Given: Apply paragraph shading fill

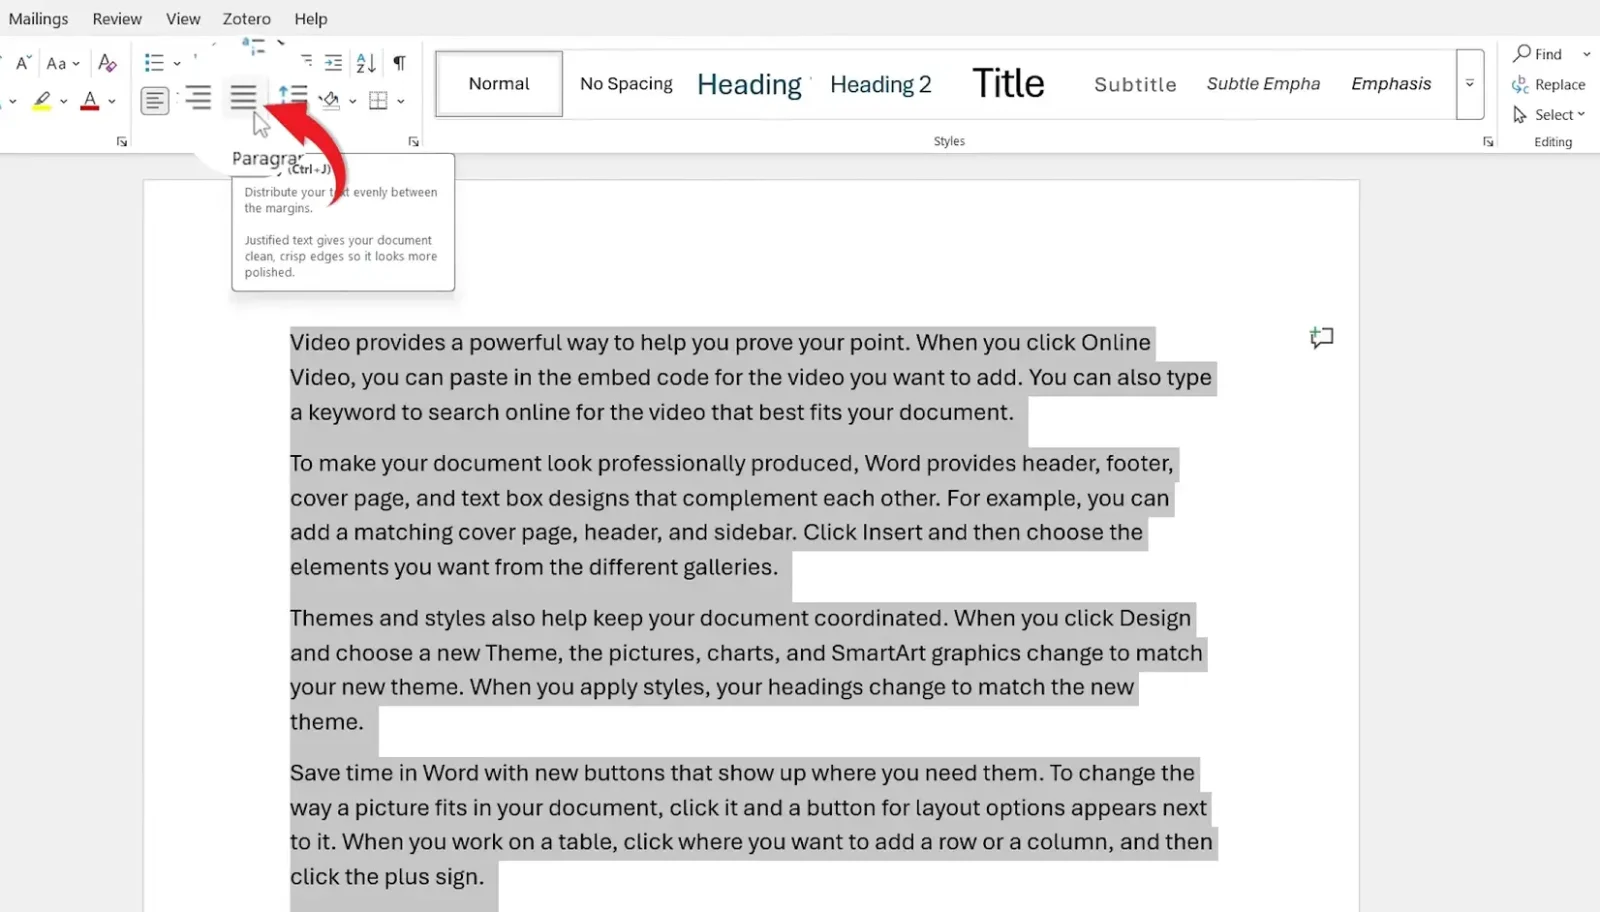Looking at the screenshot, I should [x=329, y=100].
